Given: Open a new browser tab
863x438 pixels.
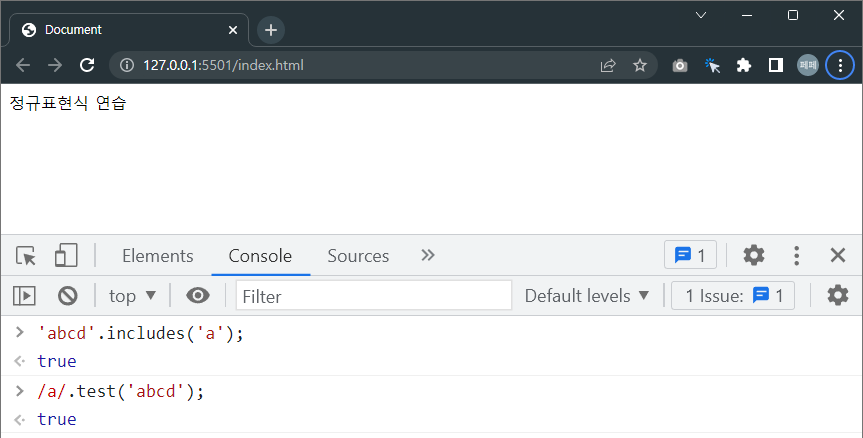Looking at the screenshot, I should [x=271, y=30].
